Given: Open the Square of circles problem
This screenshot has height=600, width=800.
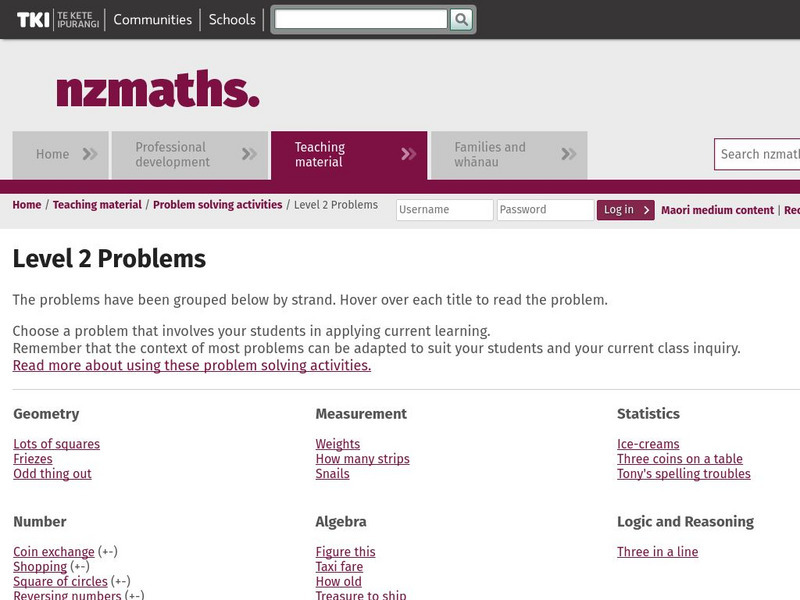Looking at the screenshot, I should [60, 581].
